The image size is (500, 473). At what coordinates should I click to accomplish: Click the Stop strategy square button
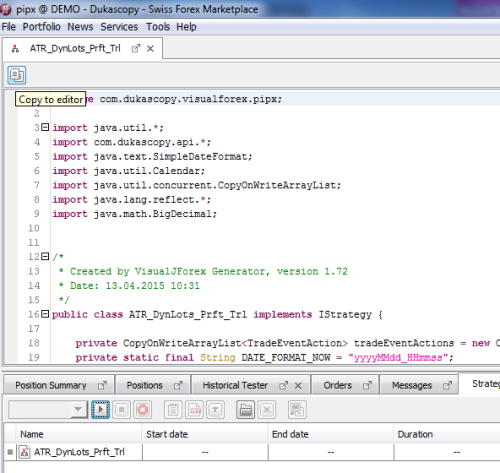pos(122,409)
